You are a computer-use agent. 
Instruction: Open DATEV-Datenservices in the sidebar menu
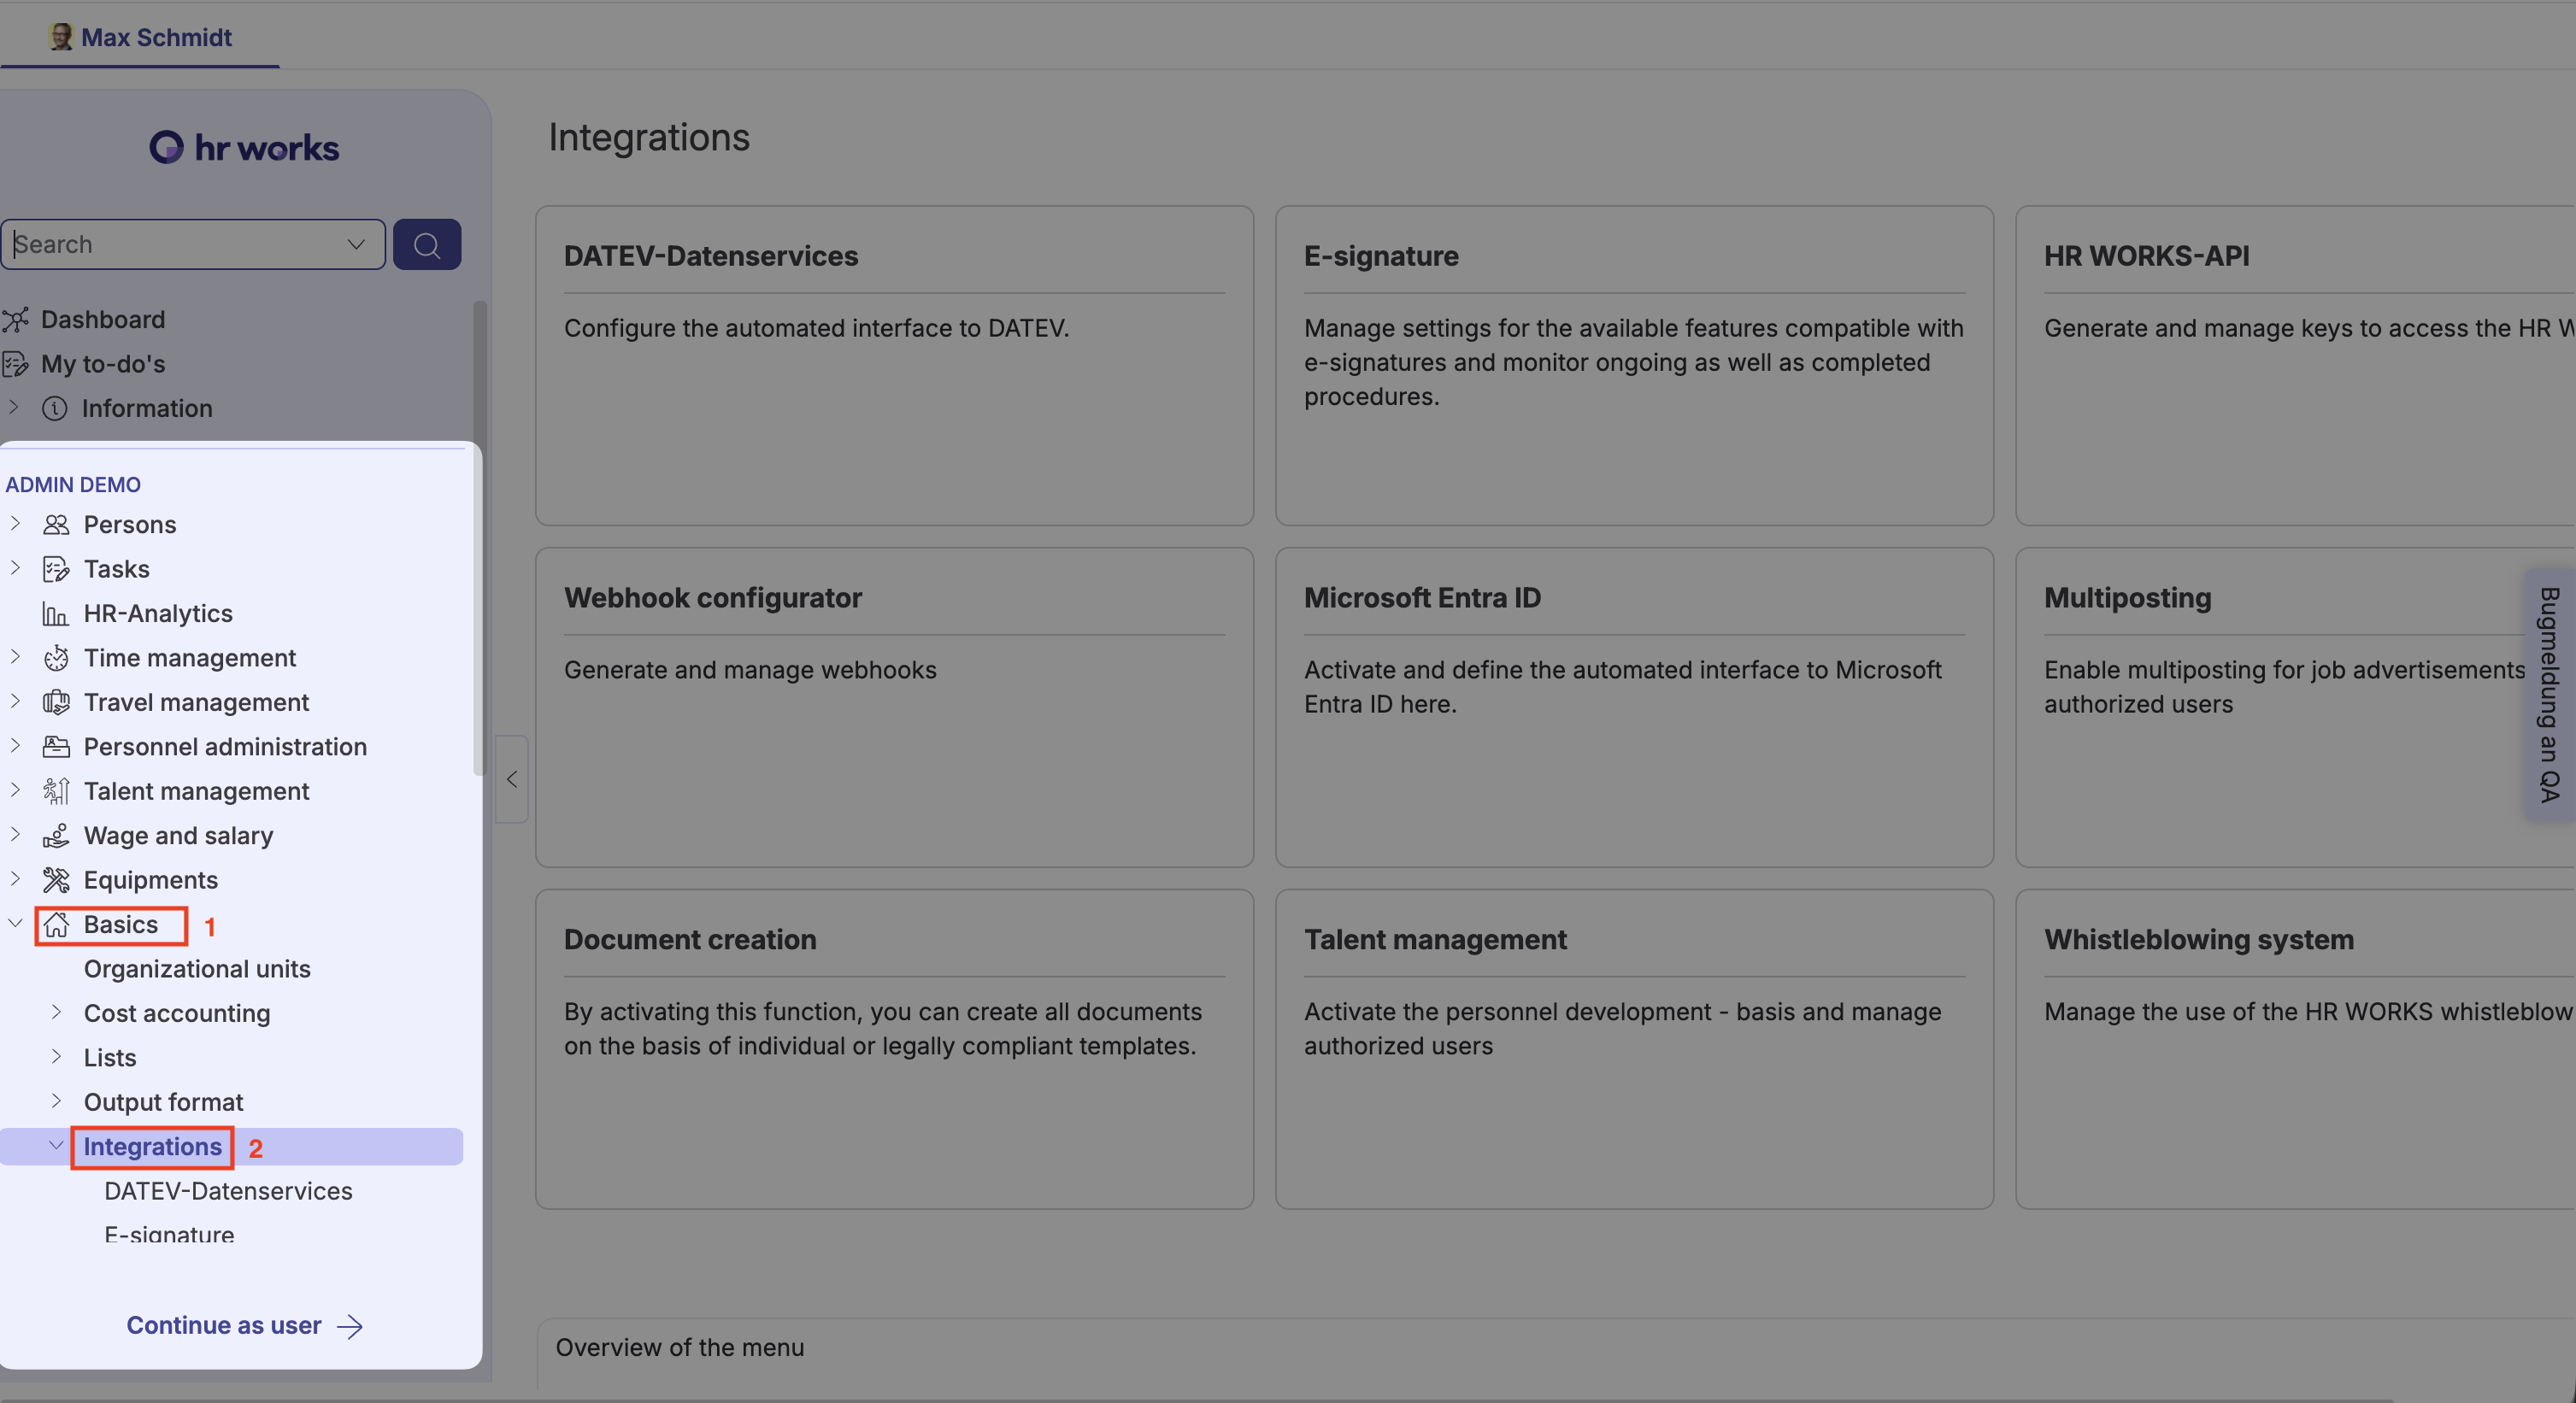(228, 1191)
